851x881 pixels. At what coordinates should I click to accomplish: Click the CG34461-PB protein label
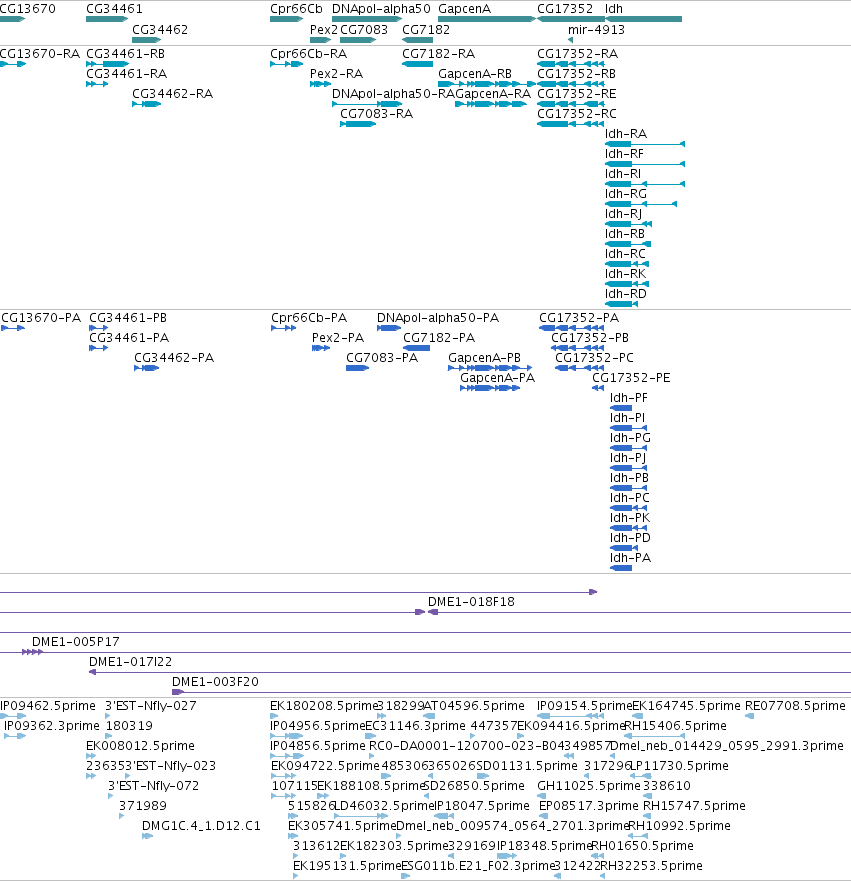pyautogui.click(x=128, y=318)
